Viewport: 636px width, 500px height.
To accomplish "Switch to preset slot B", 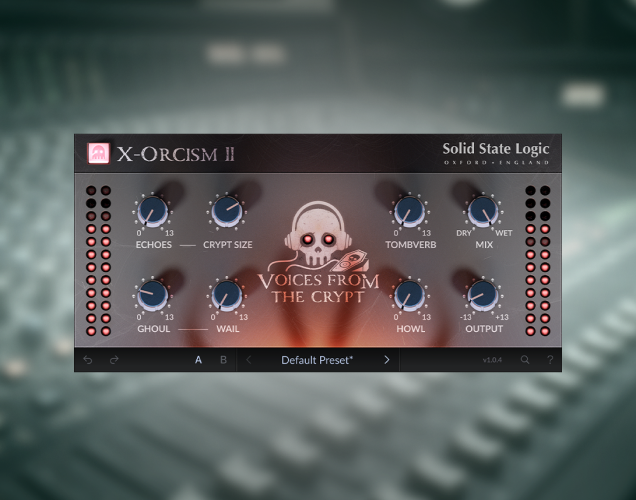I will 223,360.
